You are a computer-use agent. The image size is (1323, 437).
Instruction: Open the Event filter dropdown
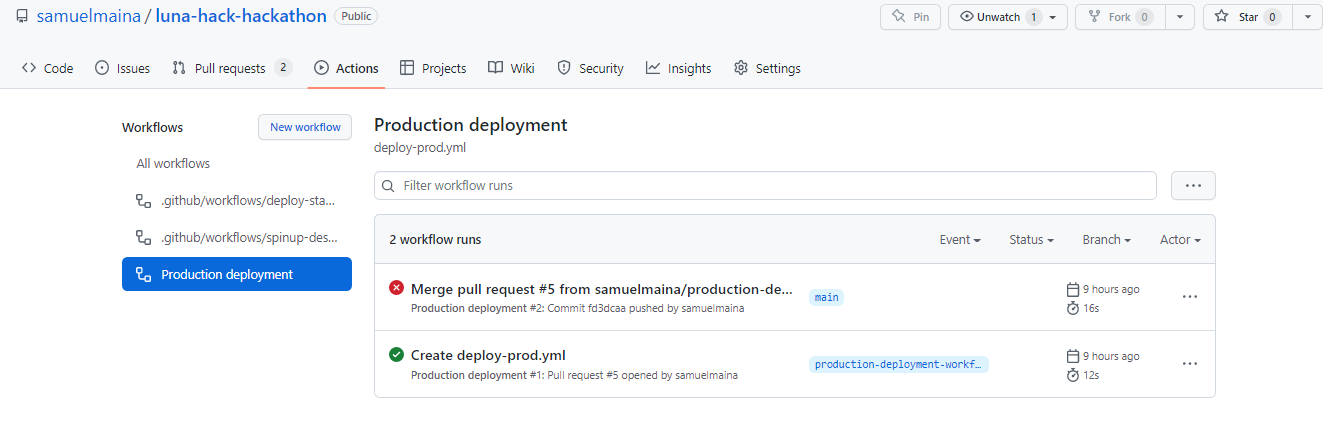click(959, 240)
